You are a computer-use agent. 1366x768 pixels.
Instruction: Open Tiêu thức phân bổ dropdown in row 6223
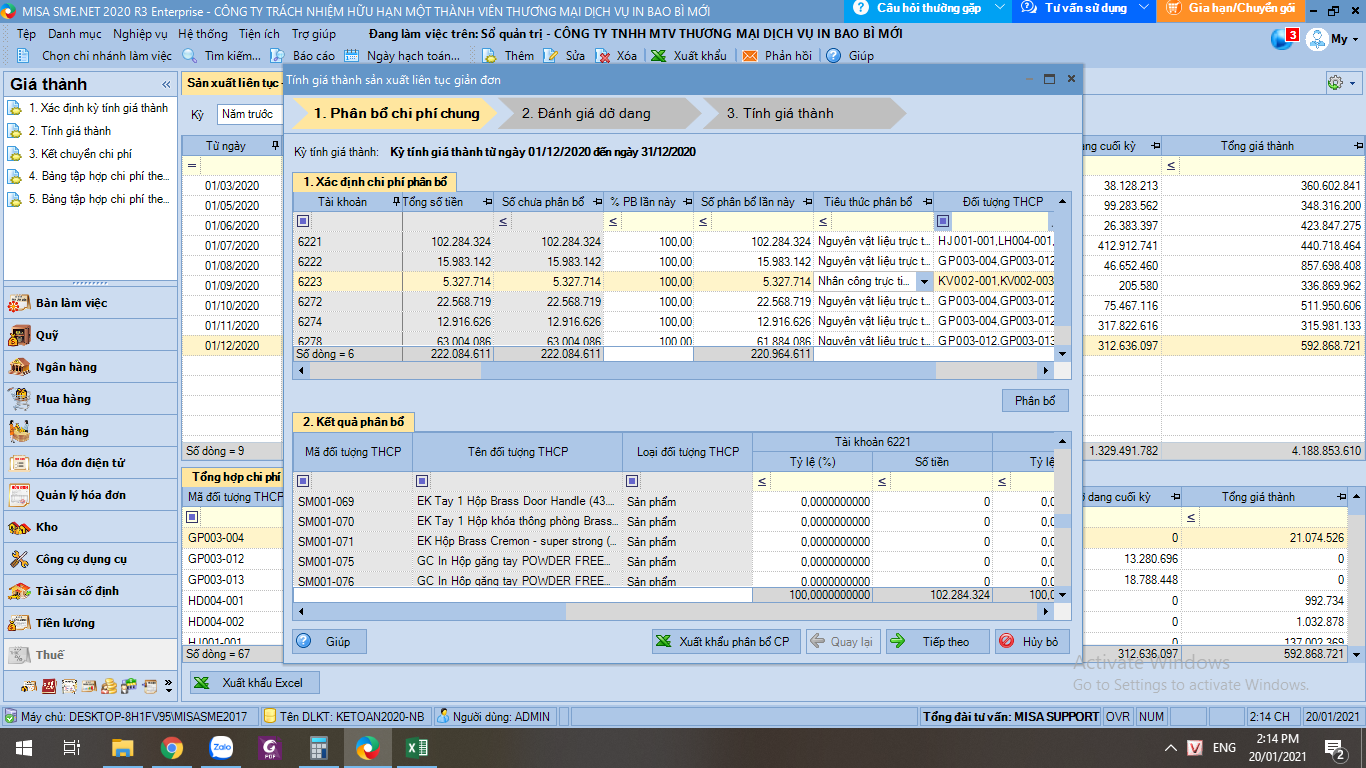924,282
